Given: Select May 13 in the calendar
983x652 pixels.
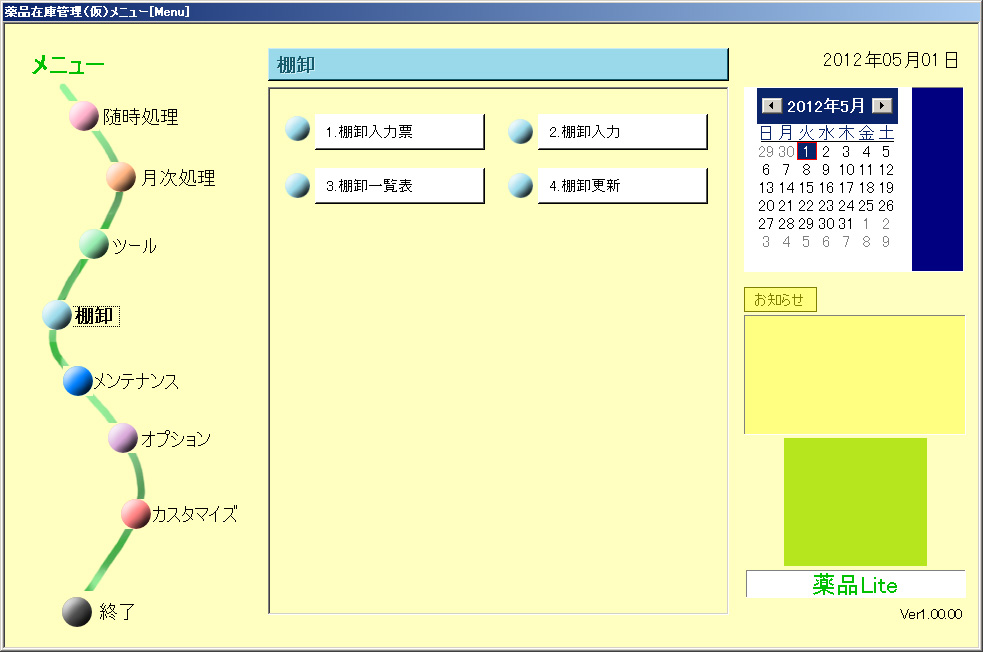Looking at the screenshot, I should click(766, 187).
